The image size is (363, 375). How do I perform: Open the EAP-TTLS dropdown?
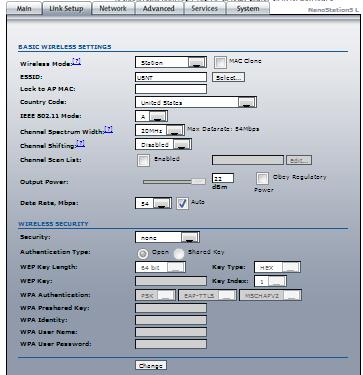pos(208,295)
